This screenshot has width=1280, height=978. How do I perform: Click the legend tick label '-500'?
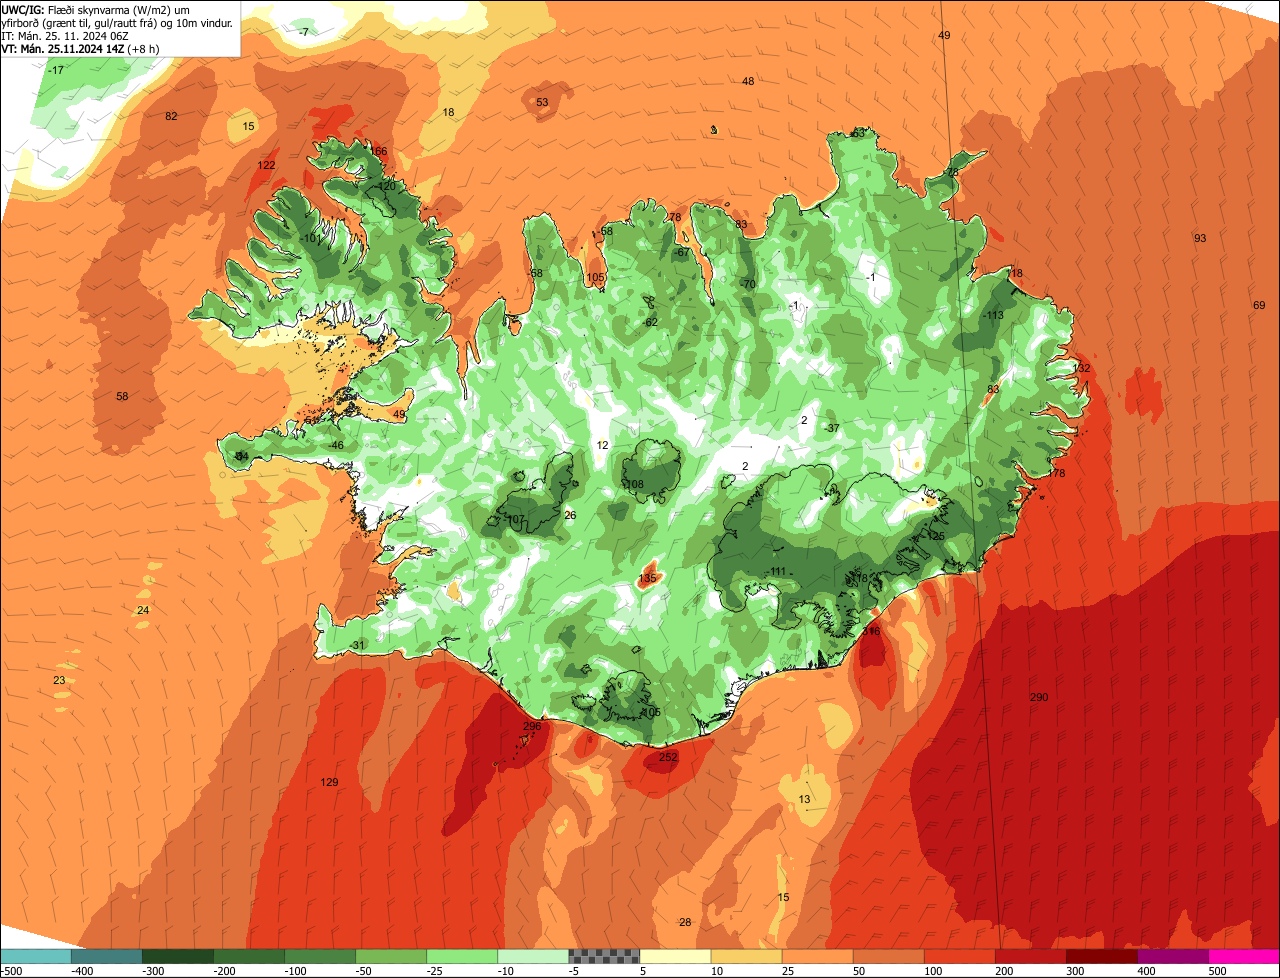pyautogui.click(x=12, y=971)
